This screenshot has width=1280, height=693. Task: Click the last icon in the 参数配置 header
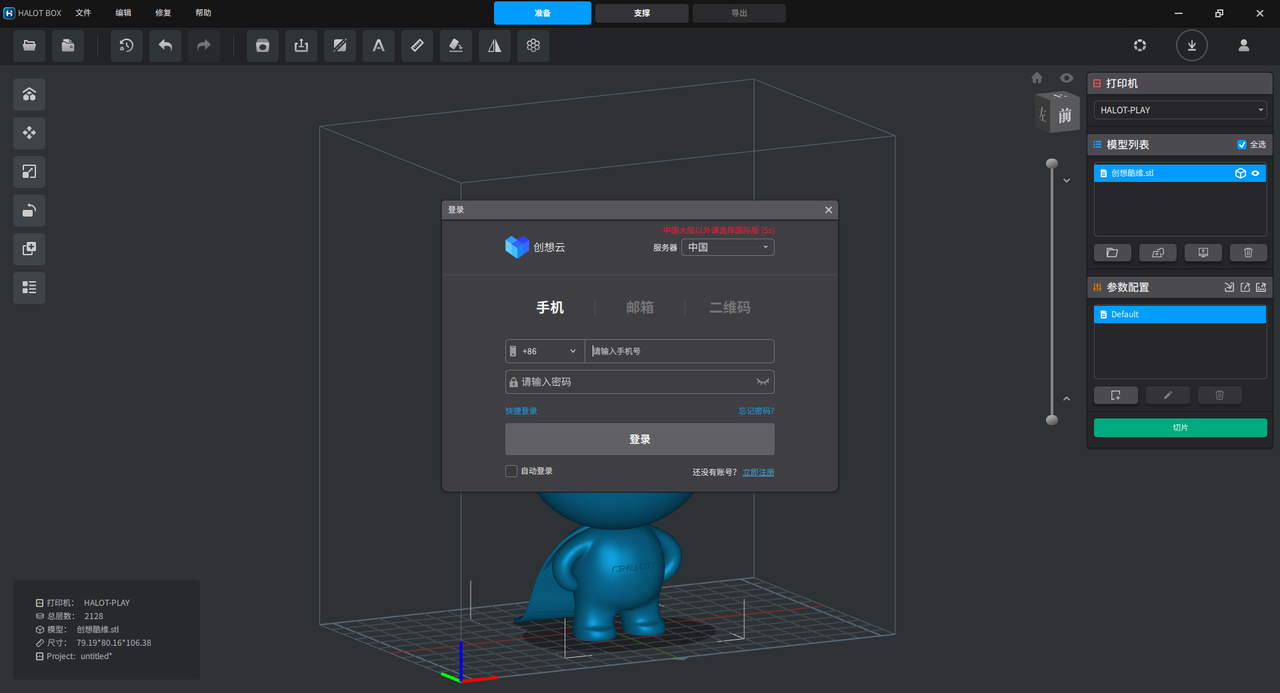[1261, 287]
